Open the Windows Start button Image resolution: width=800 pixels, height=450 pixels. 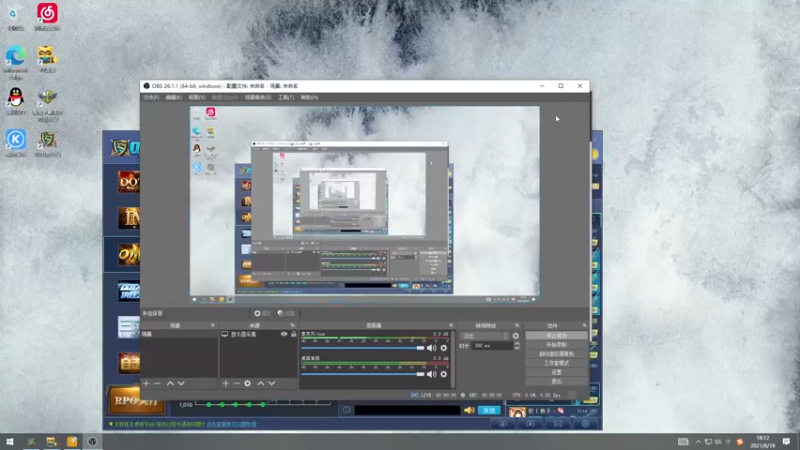(9, 441)
